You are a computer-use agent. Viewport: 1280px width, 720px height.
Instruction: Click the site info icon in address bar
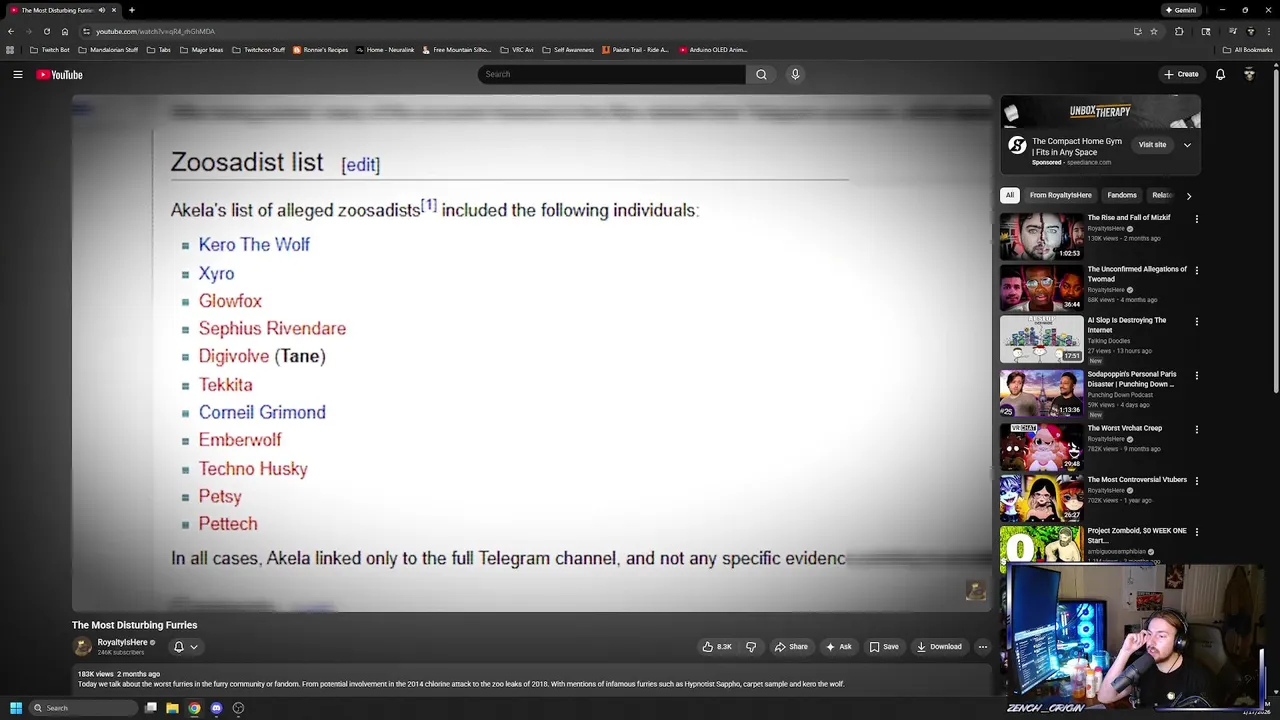[86, 31]
